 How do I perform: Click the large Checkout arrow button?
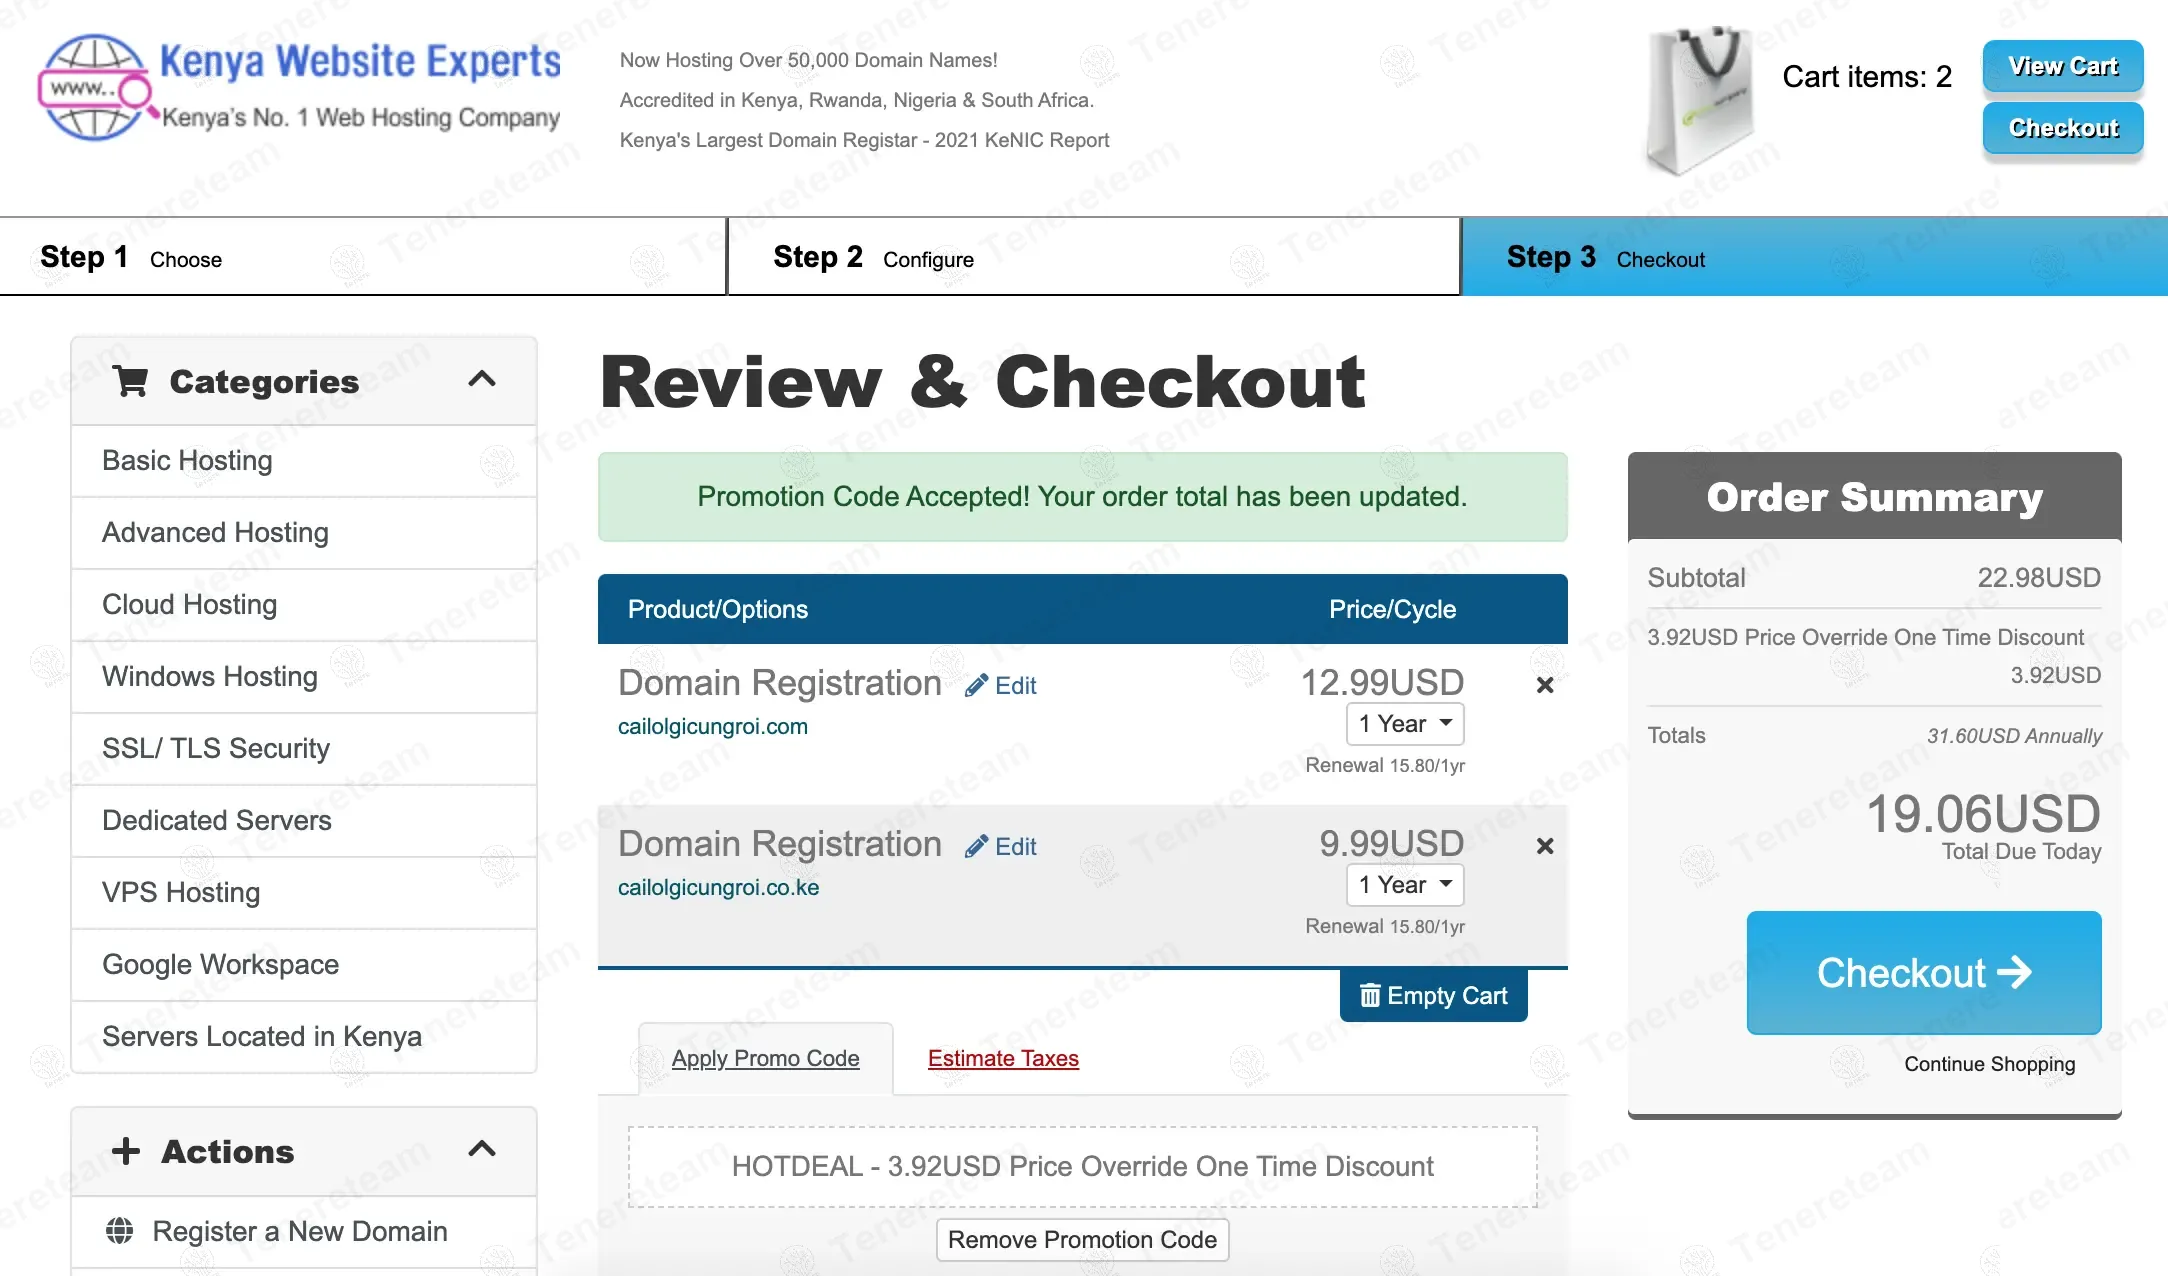(1923, 972)
